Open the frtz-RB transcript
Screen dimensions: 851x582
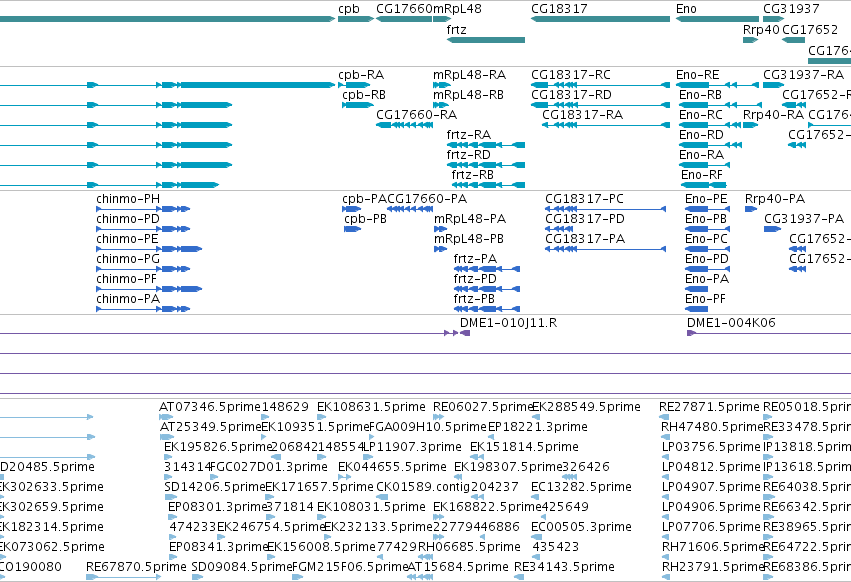[472, 175]
